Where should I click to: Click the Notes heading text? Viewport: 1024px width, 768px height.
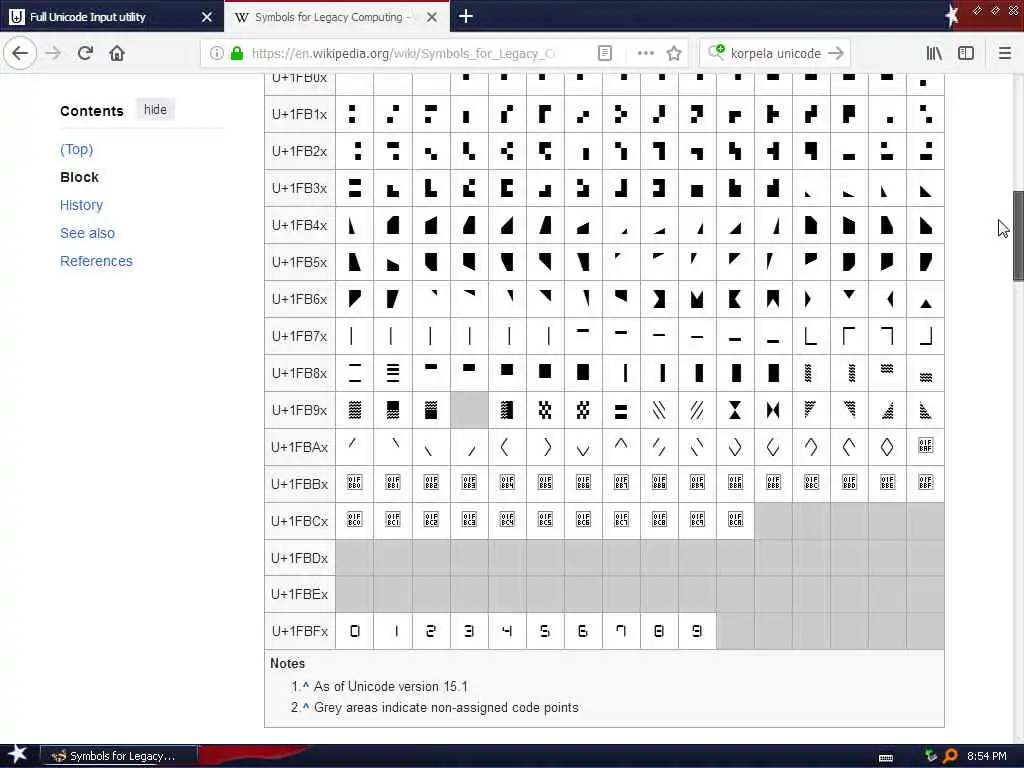(287, 664)
